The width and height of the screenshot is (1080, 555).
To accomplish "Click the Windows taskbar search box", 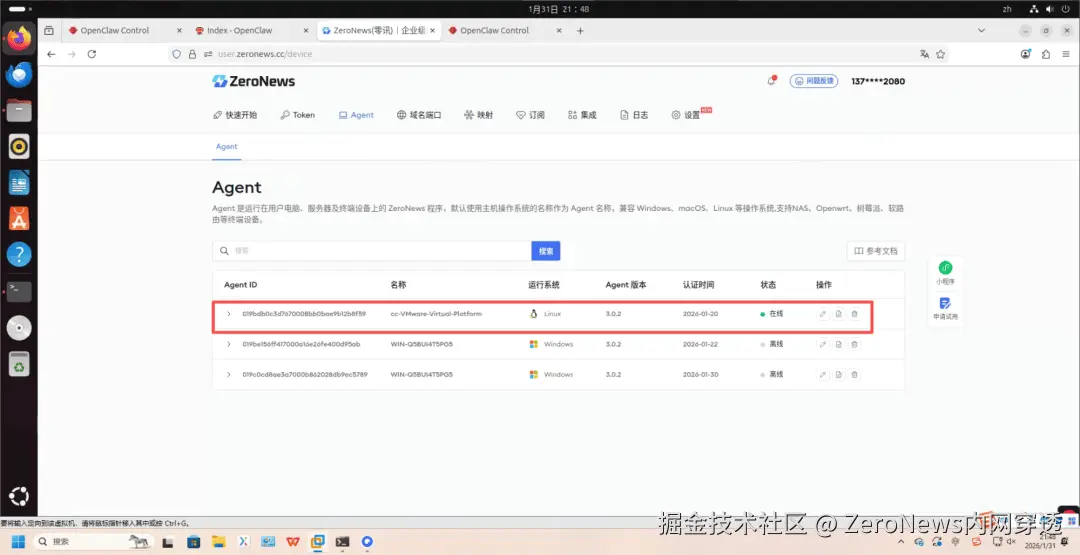I will (x=92, y=542).
